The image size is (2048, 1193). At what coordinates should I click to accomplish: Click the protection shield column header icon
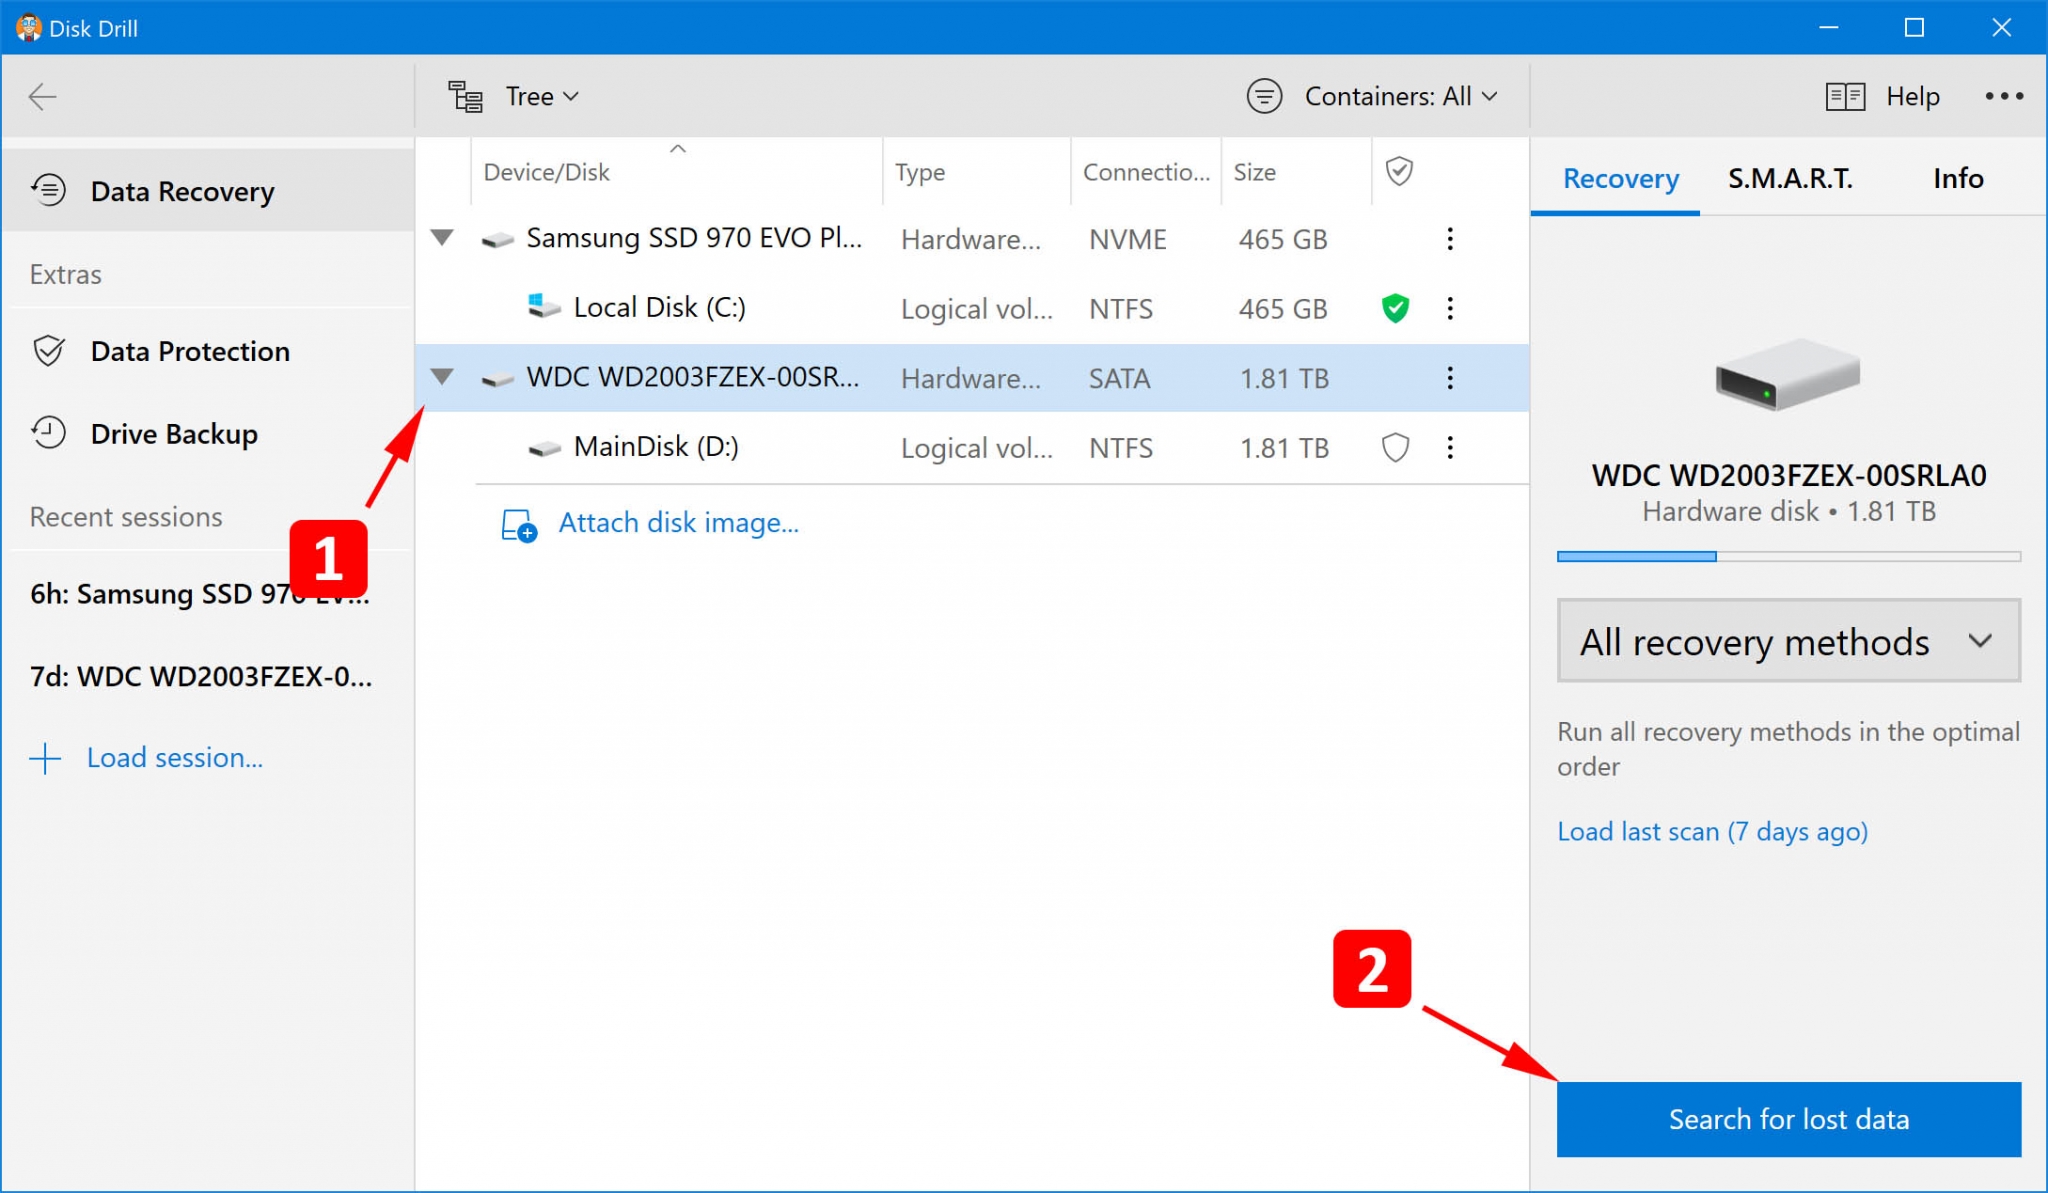tap(1399, 171)
